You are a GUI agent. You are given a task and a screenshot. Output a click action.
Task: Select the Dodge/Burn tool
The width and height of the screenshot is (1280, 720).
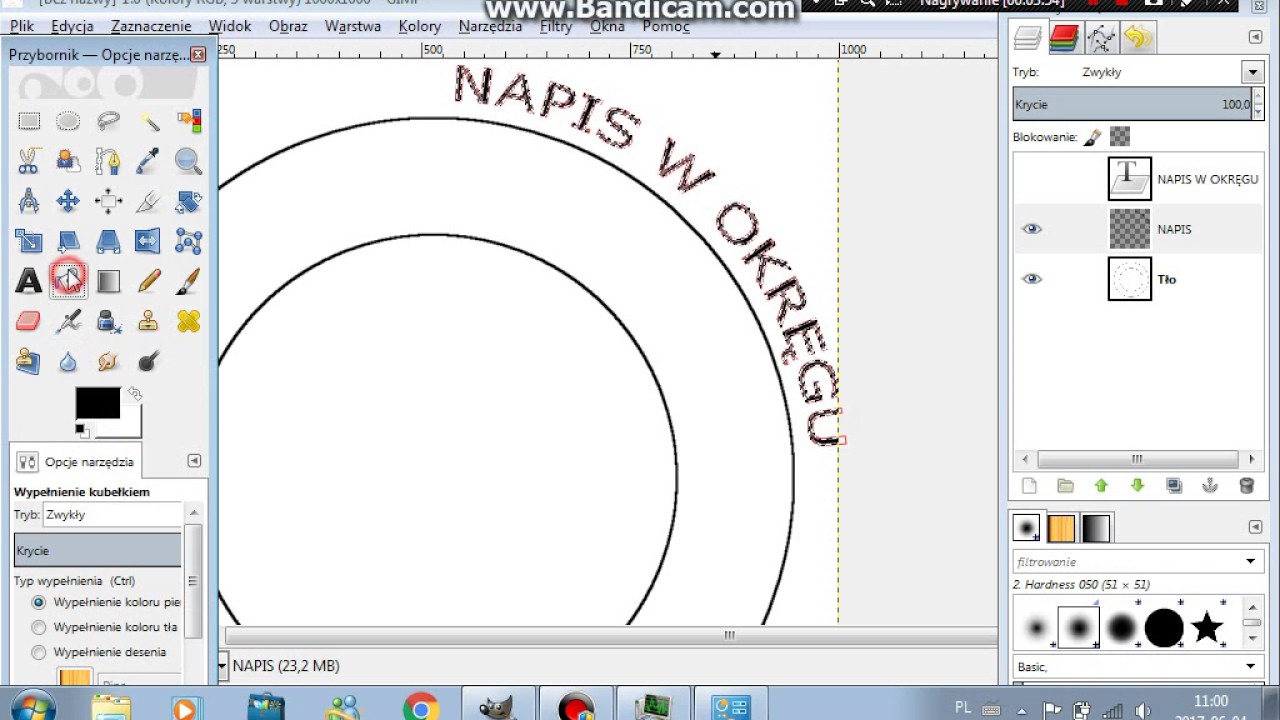tap(149, 361)
